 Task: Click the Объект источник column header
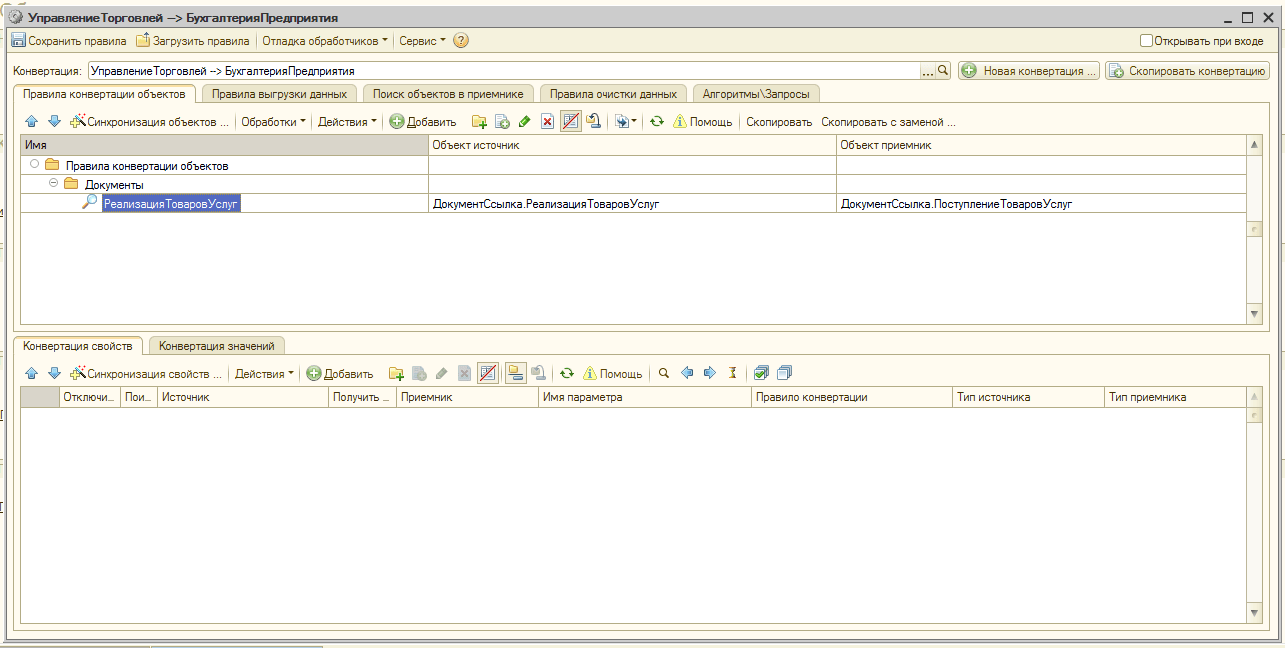(x=632, y=146)
